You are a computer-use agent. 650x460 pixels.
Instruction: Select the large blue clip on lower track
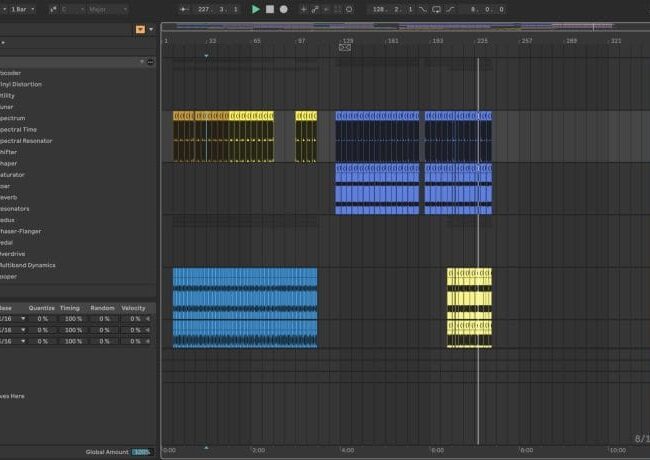244,307
